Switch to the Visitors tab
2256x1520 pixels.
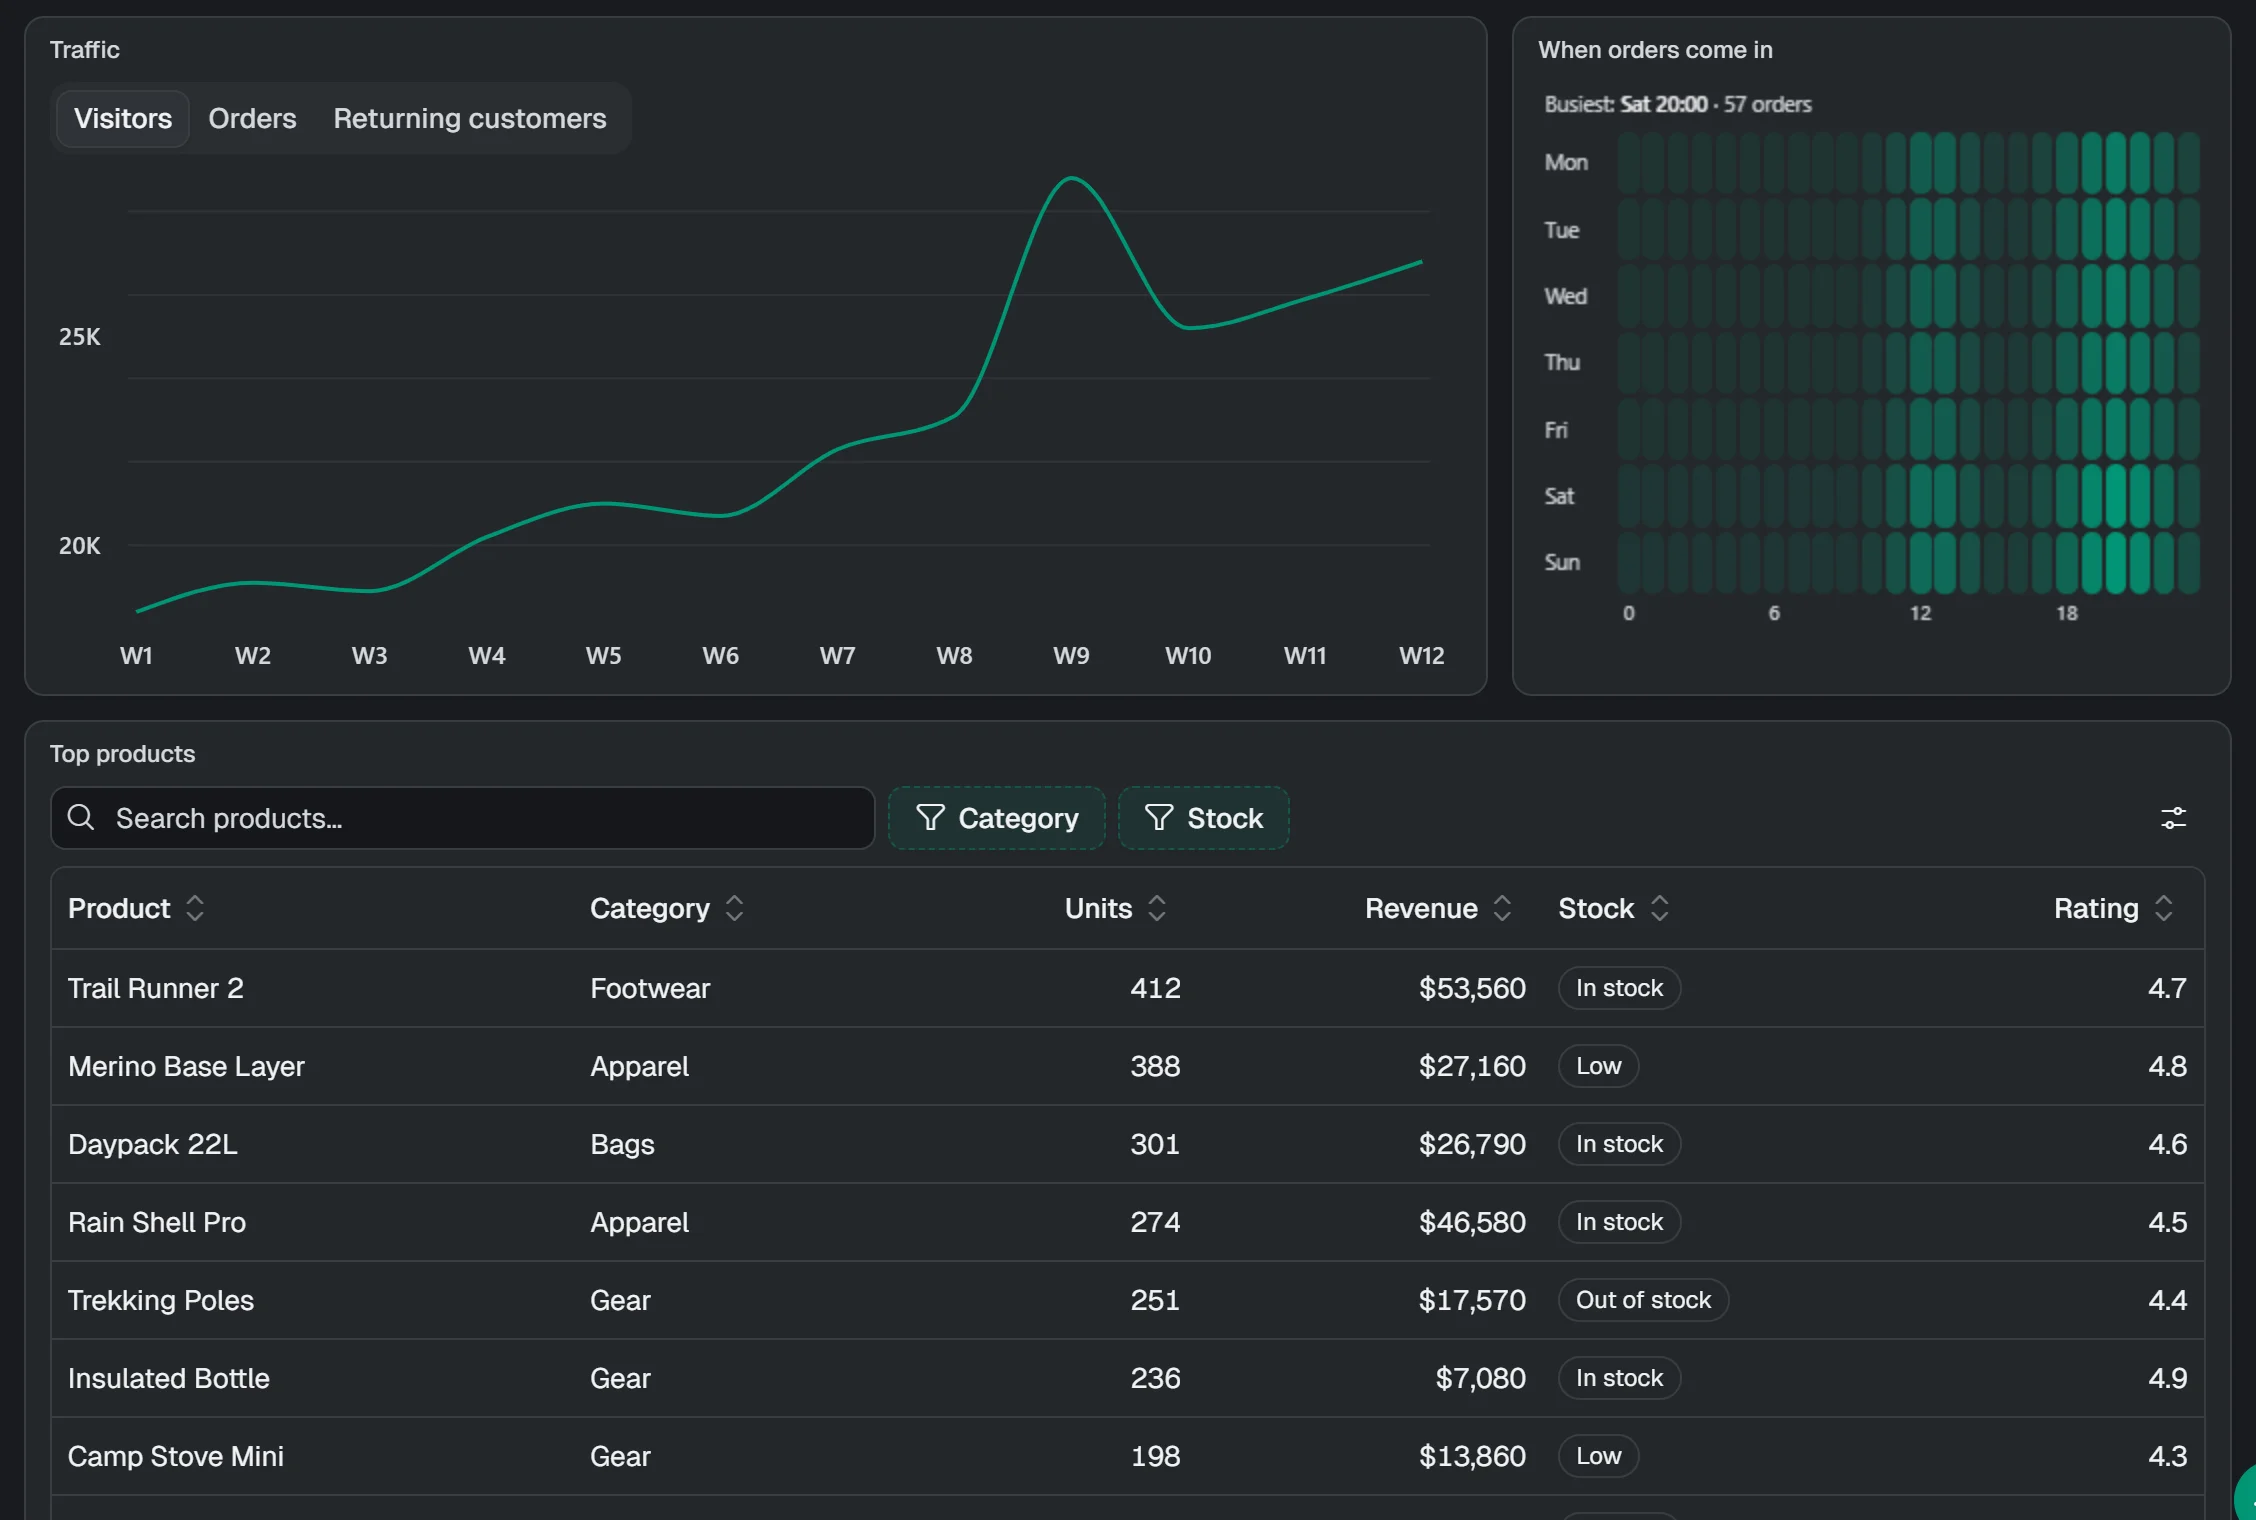click(122, 119)
